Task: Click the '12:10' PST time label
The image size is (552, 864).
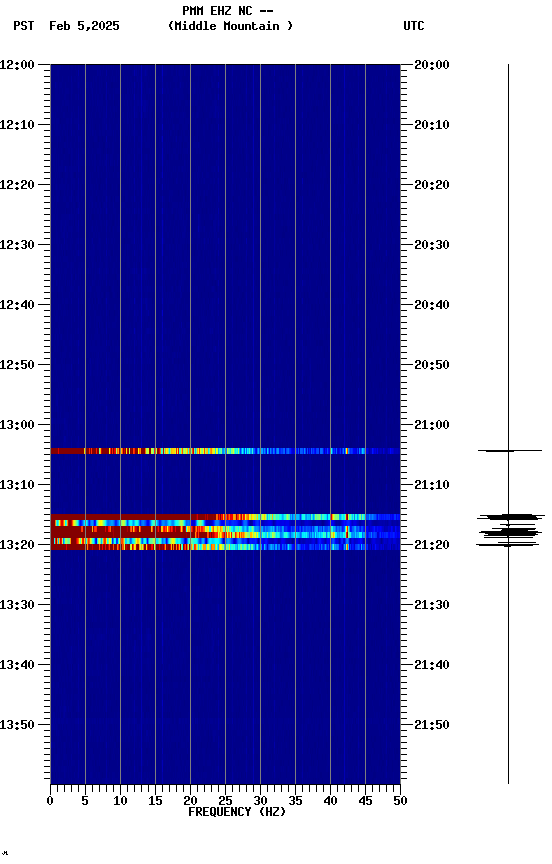Action: (x=17, y=125)
